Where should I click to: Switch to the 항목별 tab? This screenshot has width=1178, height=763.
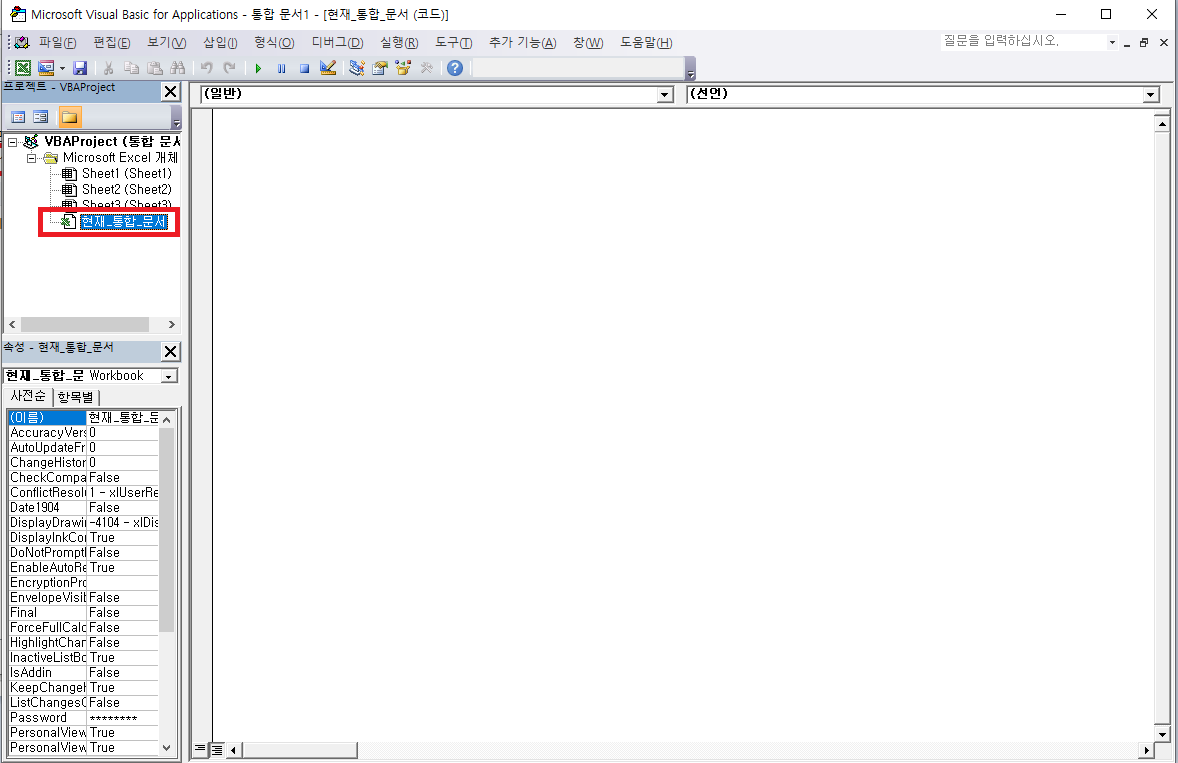[75, 397]
